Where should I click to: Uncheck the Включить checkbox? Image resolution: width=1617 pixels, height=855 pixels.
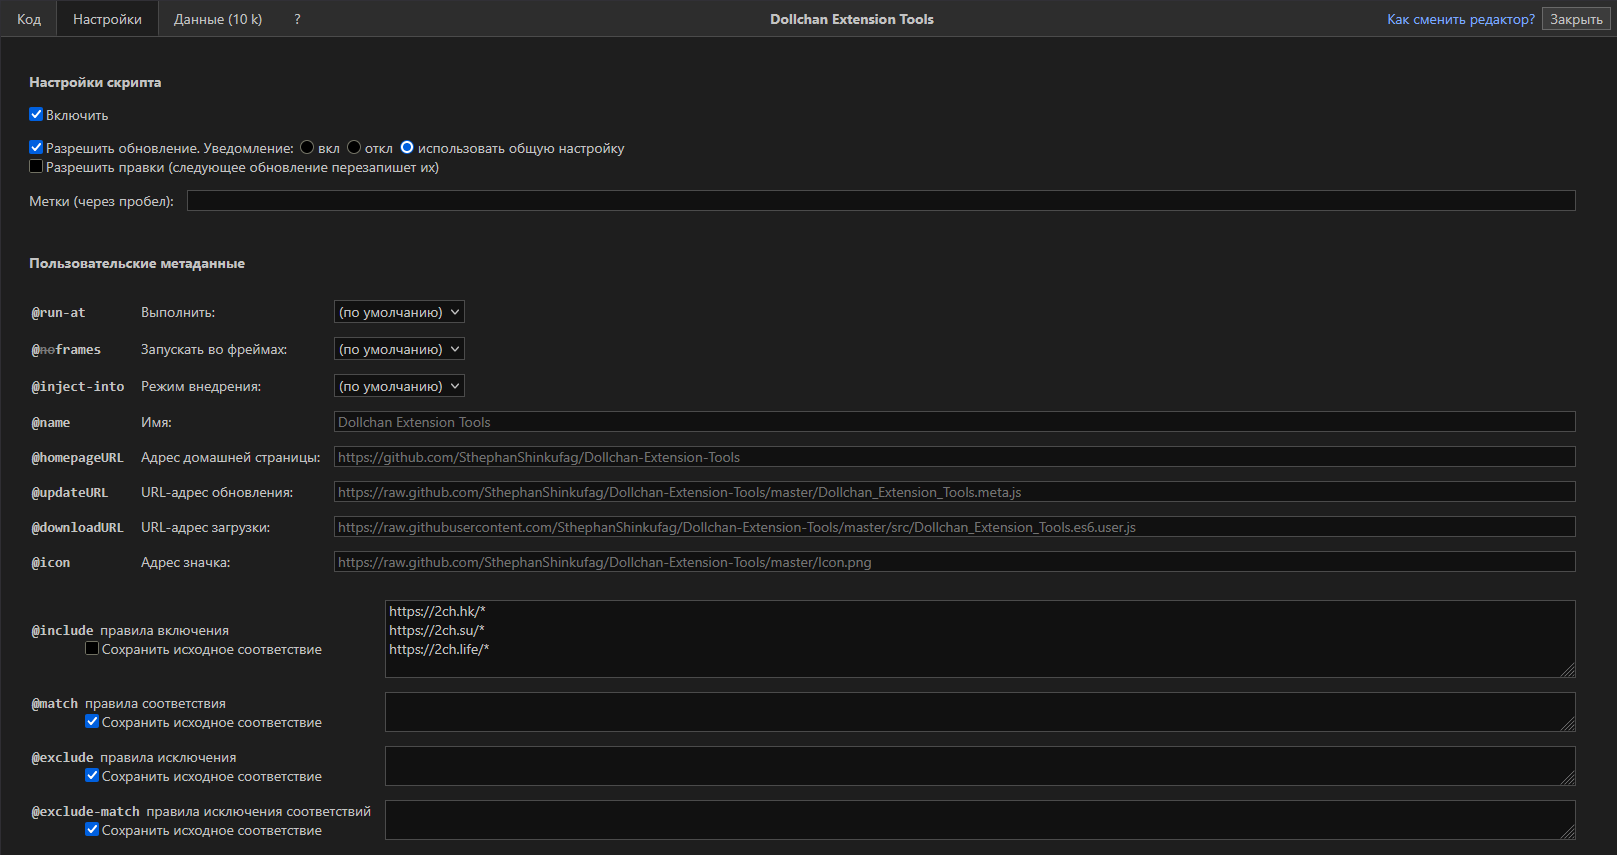pos(36,114)
